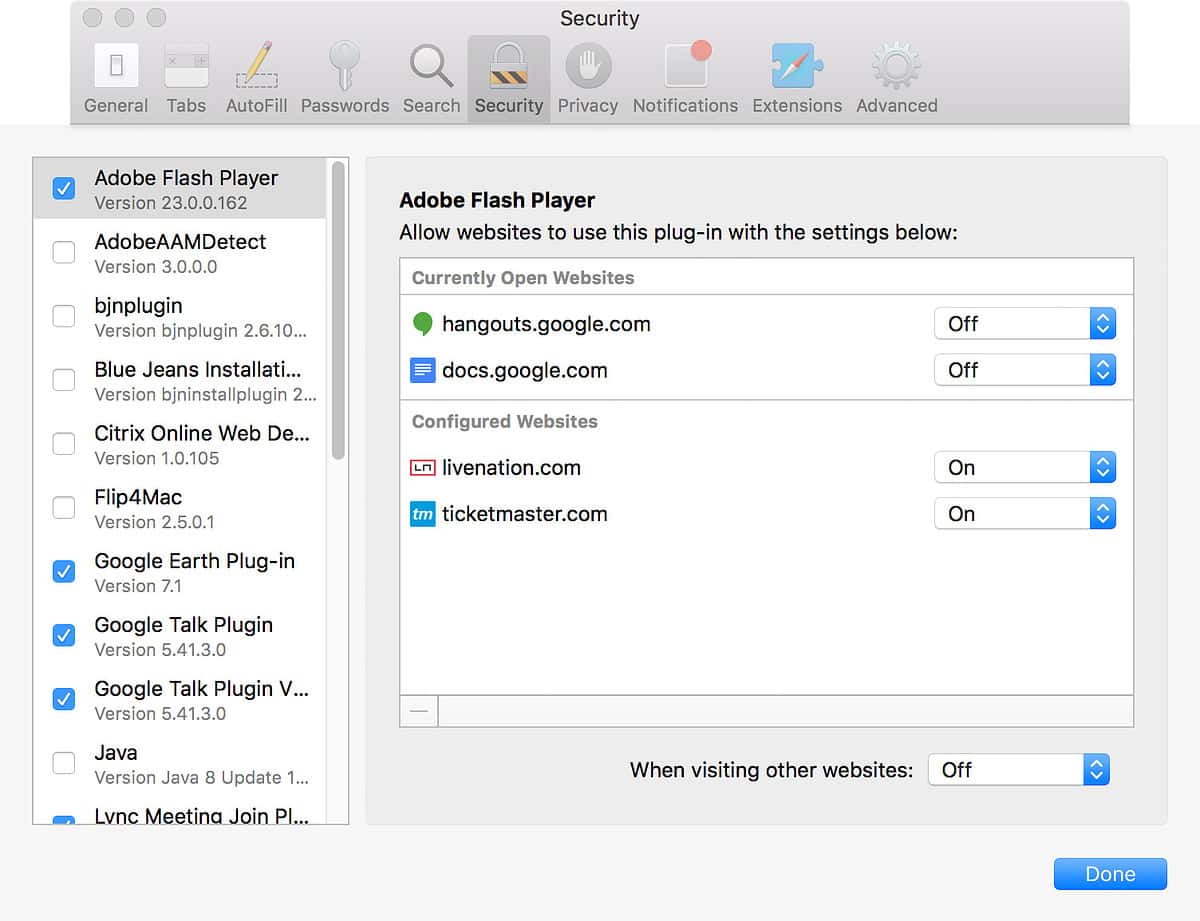Enable the Blue Jeans Installati… plug-in checkbox
The width and height of the screenshot is (1200, 921).
pos(63,380)
